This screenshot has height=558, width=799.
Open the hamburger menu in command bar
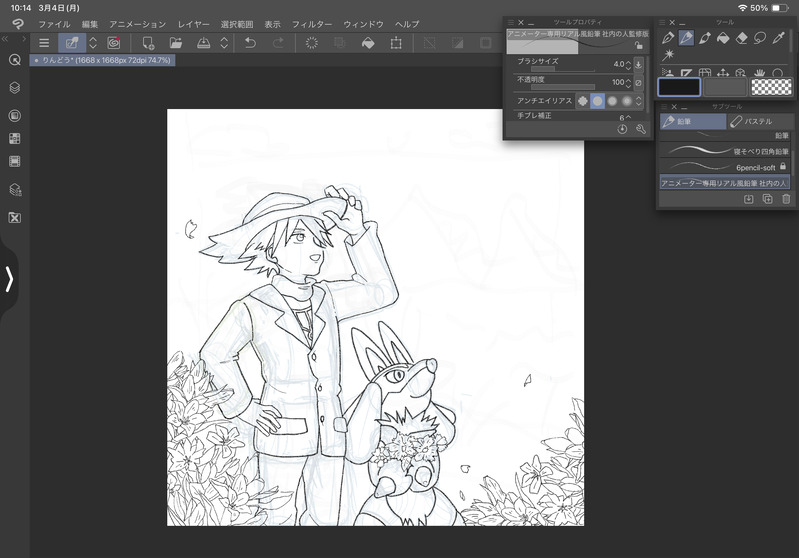[x=44, y=43]
